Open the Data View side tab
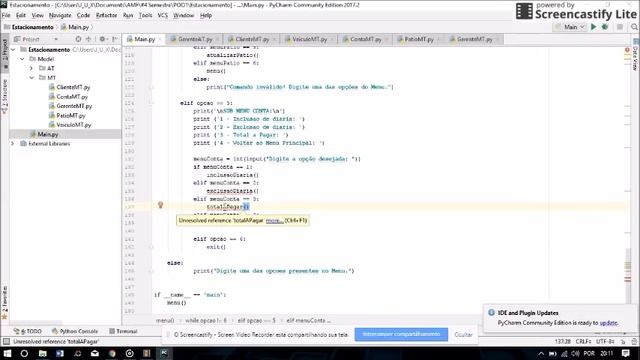640x360 pixels. 636,55
